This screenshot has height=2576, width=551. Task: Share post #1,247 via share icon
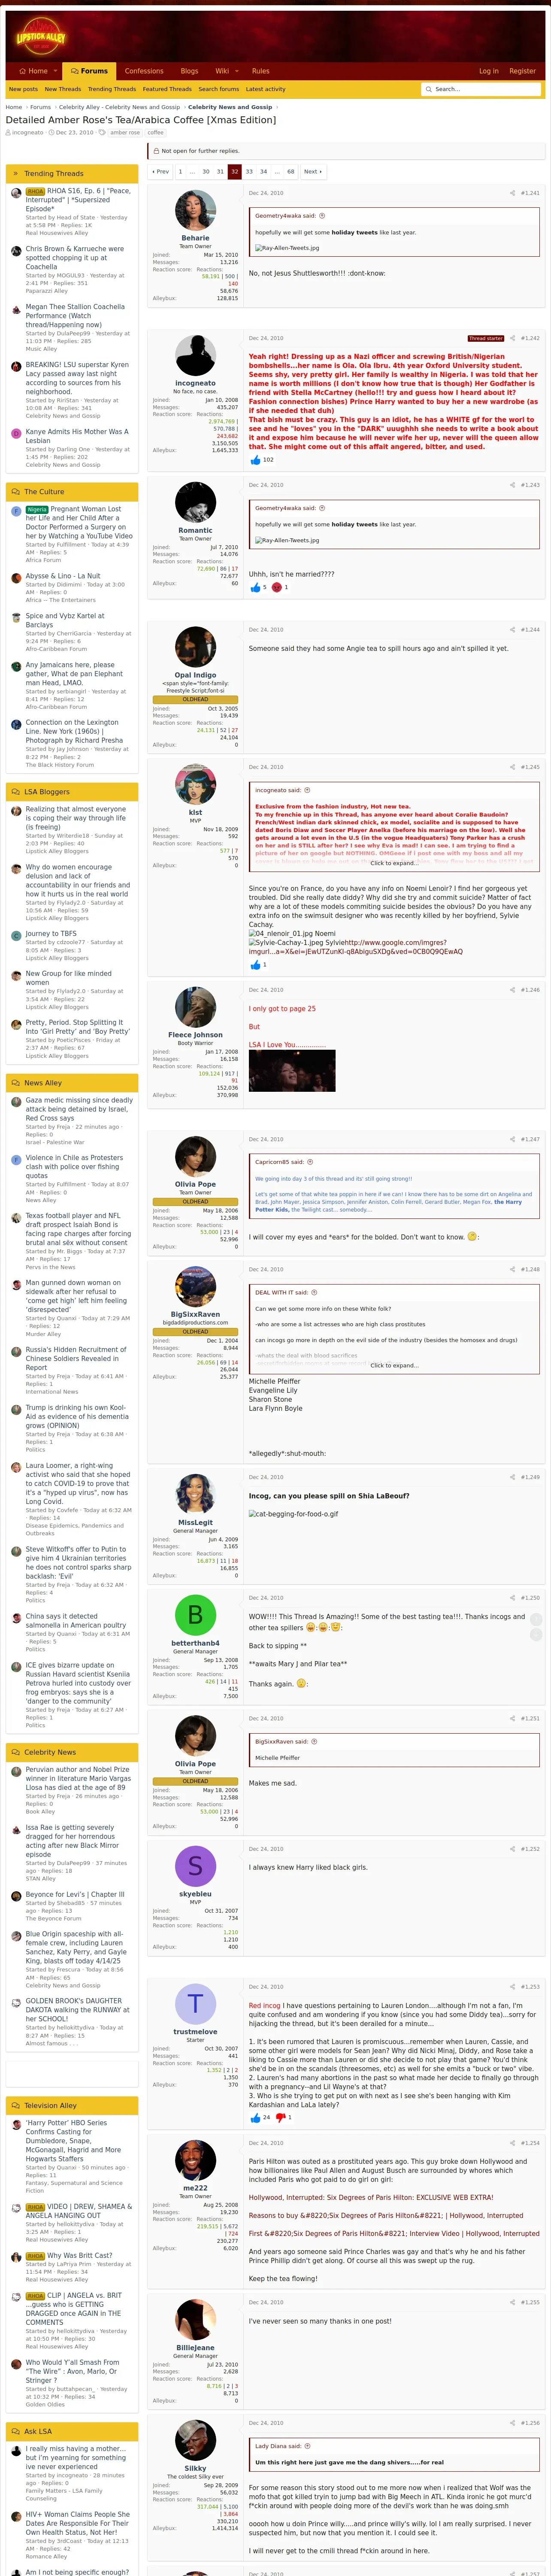point(513,1139)
